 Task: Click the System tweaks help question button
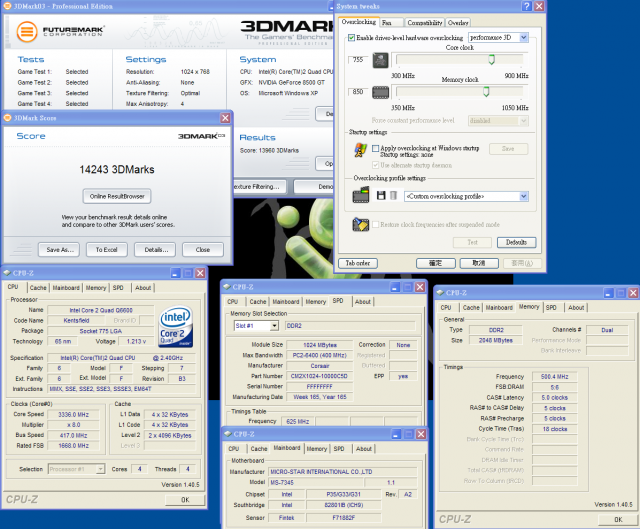click(x=527, y=6)
